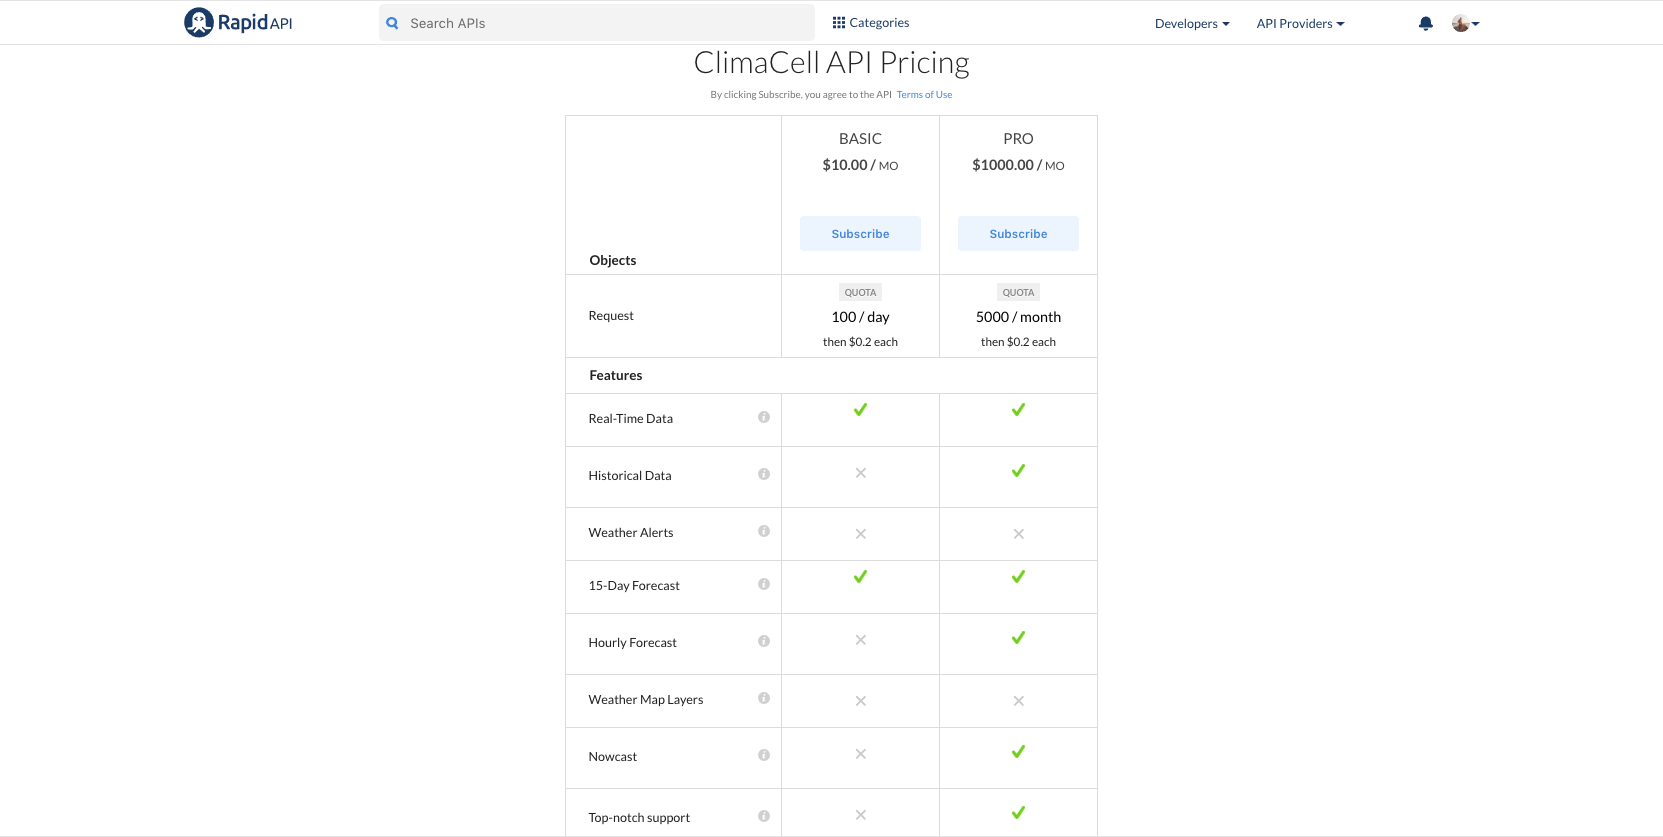Click the 5000 / month quota
1663x837 pixels.
click(x=1018, y=317)
